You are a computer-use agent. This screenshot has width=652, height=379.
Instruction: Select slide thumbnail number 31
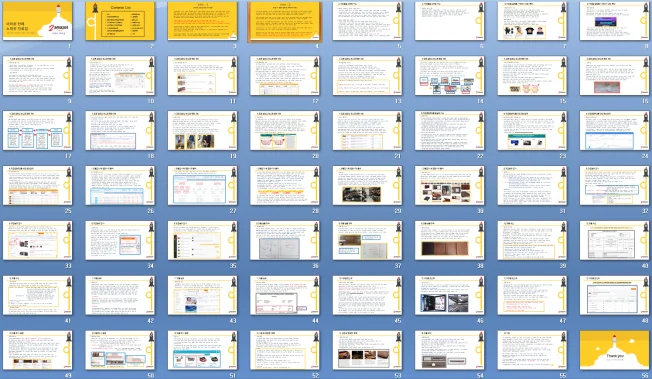coord(532,186)
